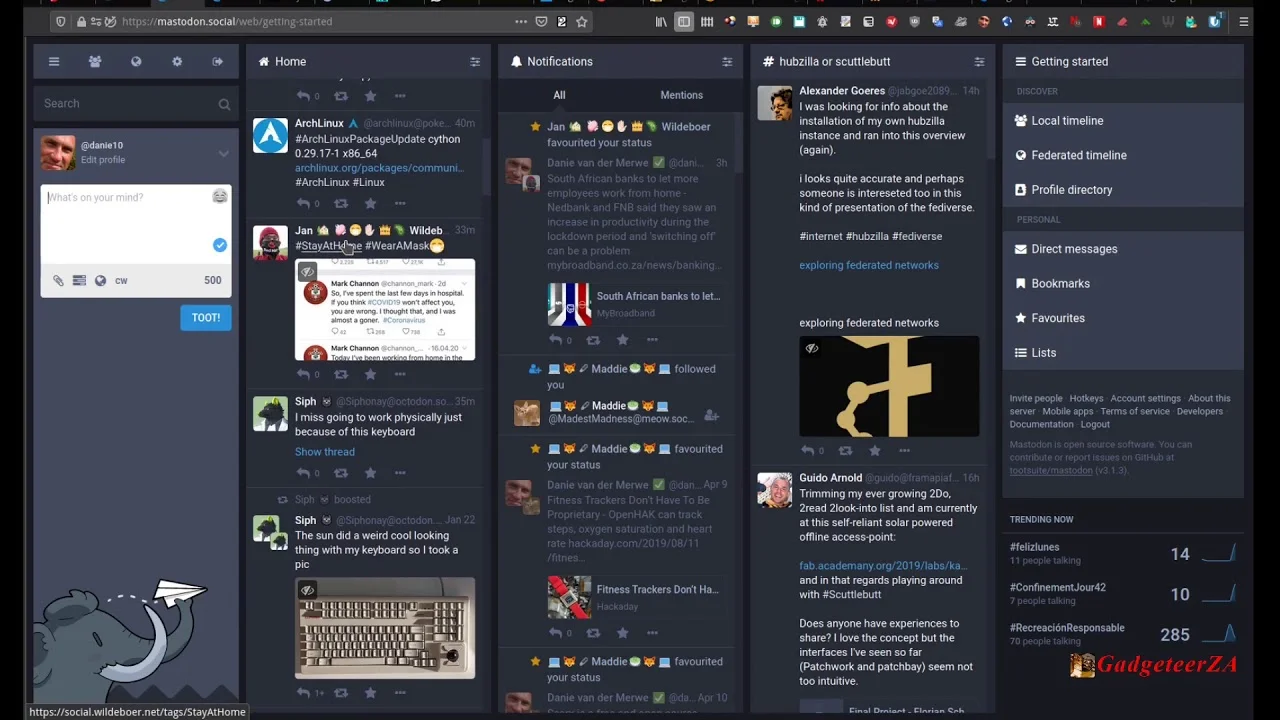Reply to the ArchLinux post
The width and height of the screenshot is (1280, 720).
tap(303, 204)
